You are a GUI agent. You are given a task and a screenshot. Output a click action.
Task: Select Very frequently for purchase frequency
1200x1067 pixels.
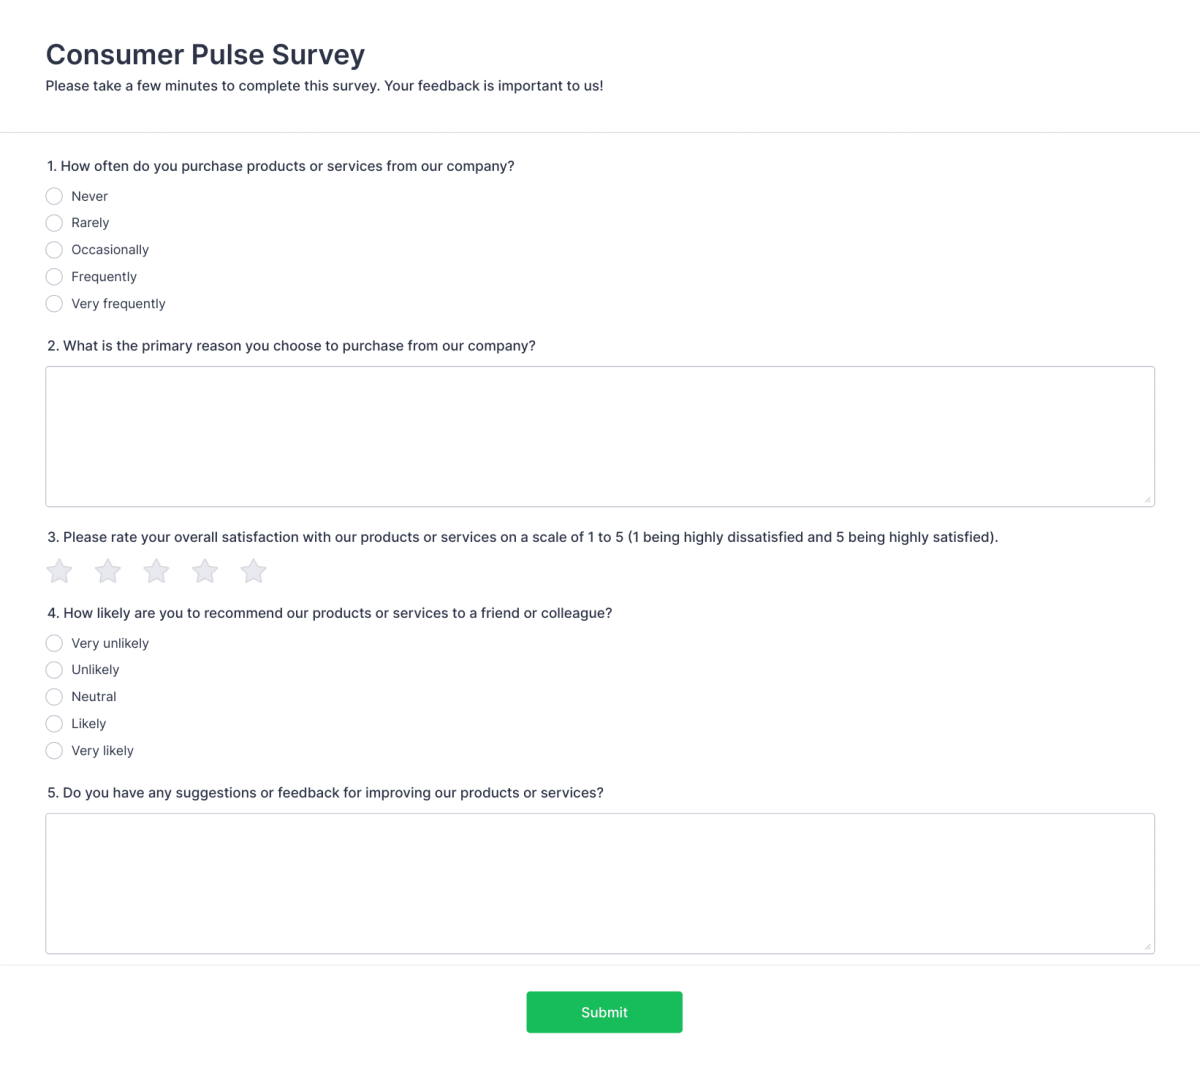click(54, 304)
